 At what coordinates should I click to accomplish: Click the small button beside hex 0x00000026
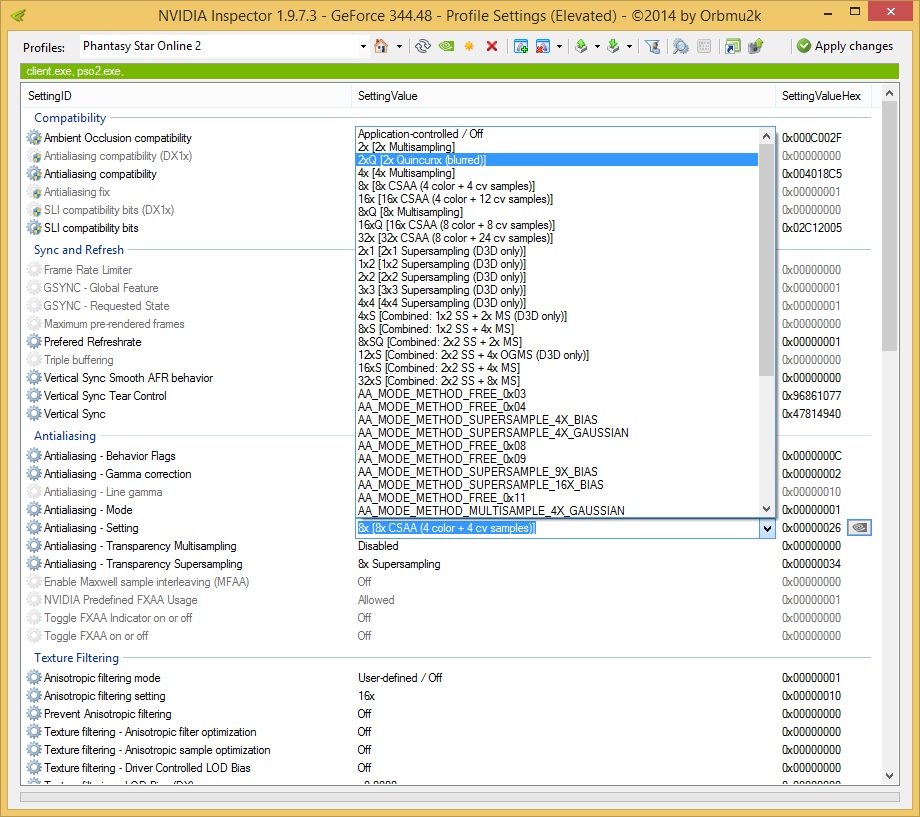tap(859, 528)
